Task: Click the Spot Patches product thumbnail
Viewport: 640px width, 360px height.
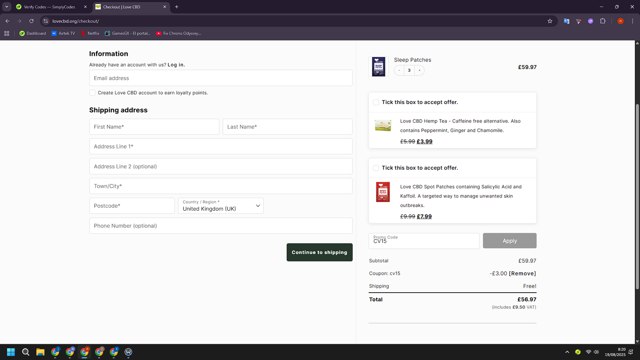Action: (x=383, y=192)
